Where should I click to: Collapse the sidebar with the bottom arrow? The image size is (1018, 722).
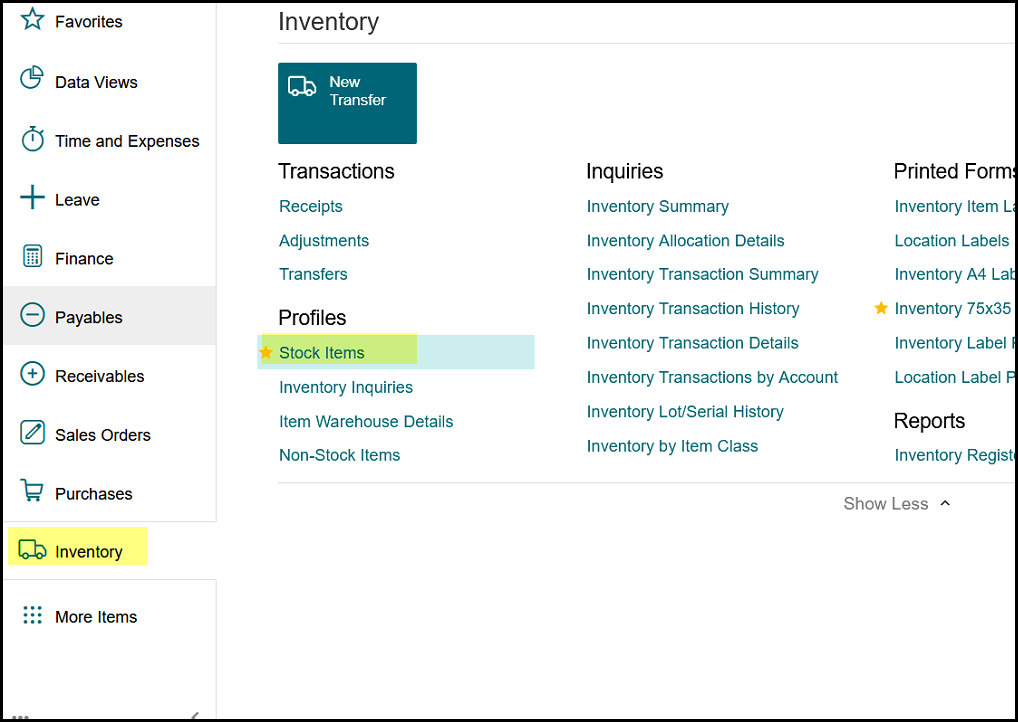click(195, 715)
